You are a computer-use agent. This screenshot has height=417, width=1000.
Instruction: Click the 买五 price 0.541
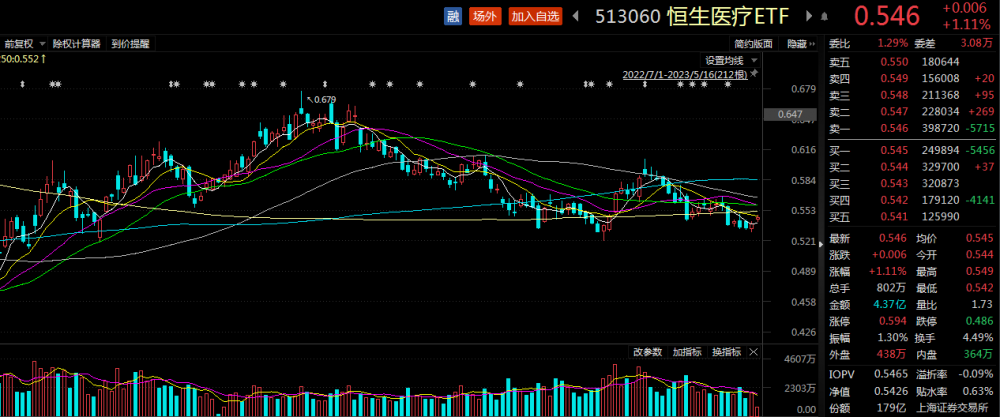(892, 216)
